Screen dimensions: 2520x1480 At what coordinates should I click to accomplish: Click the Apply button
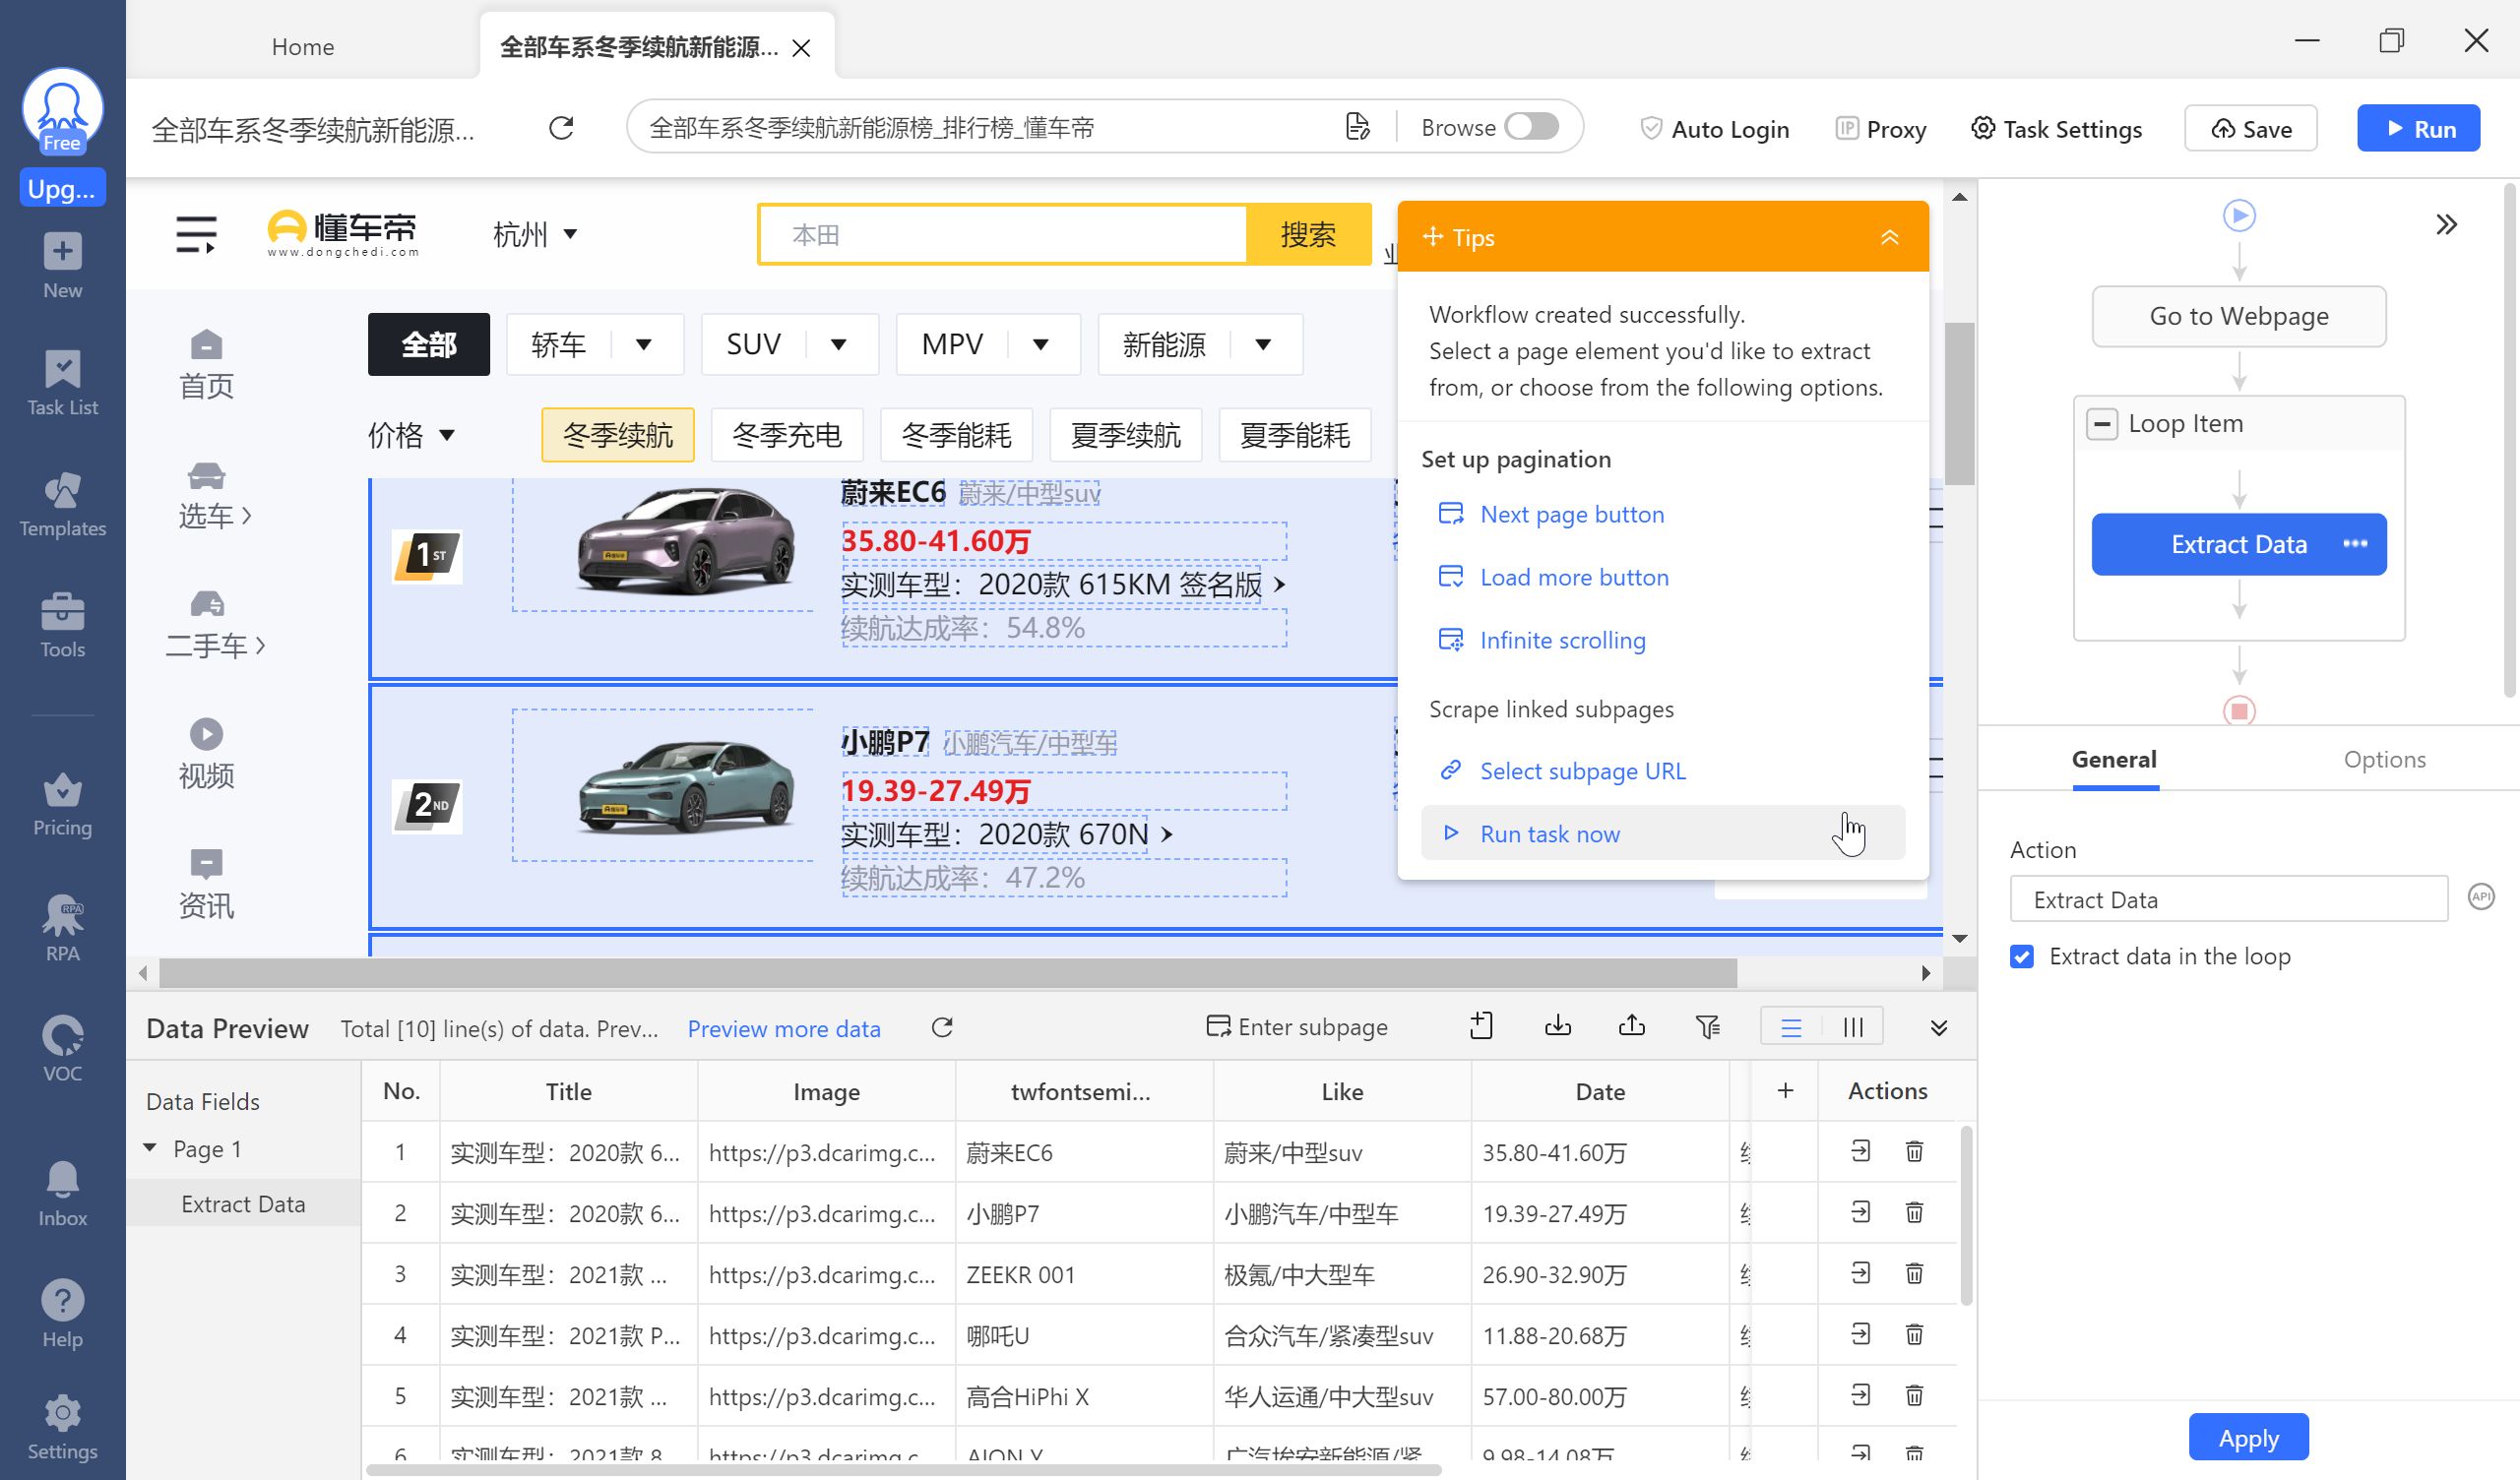click(x=2248, y=1437)
